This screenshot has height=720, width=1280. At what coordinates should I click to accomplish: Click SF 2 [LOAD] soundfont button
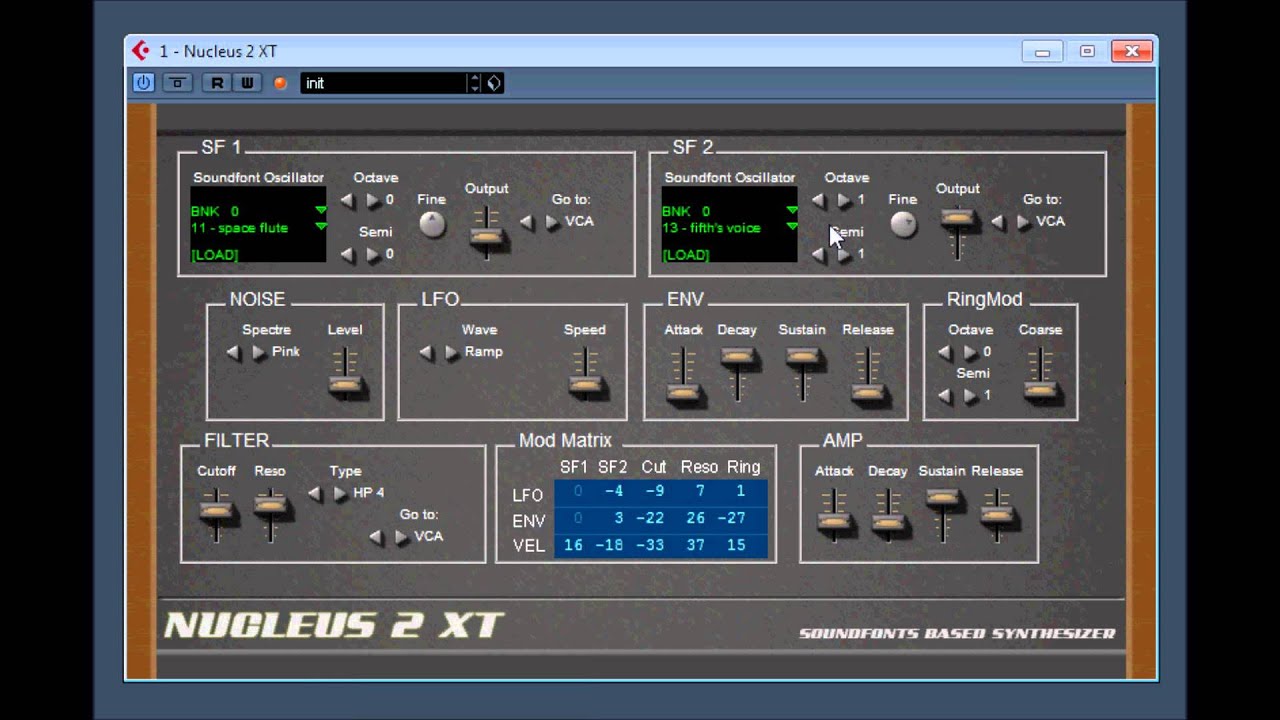pyautogui.click(x=685, y=255)
